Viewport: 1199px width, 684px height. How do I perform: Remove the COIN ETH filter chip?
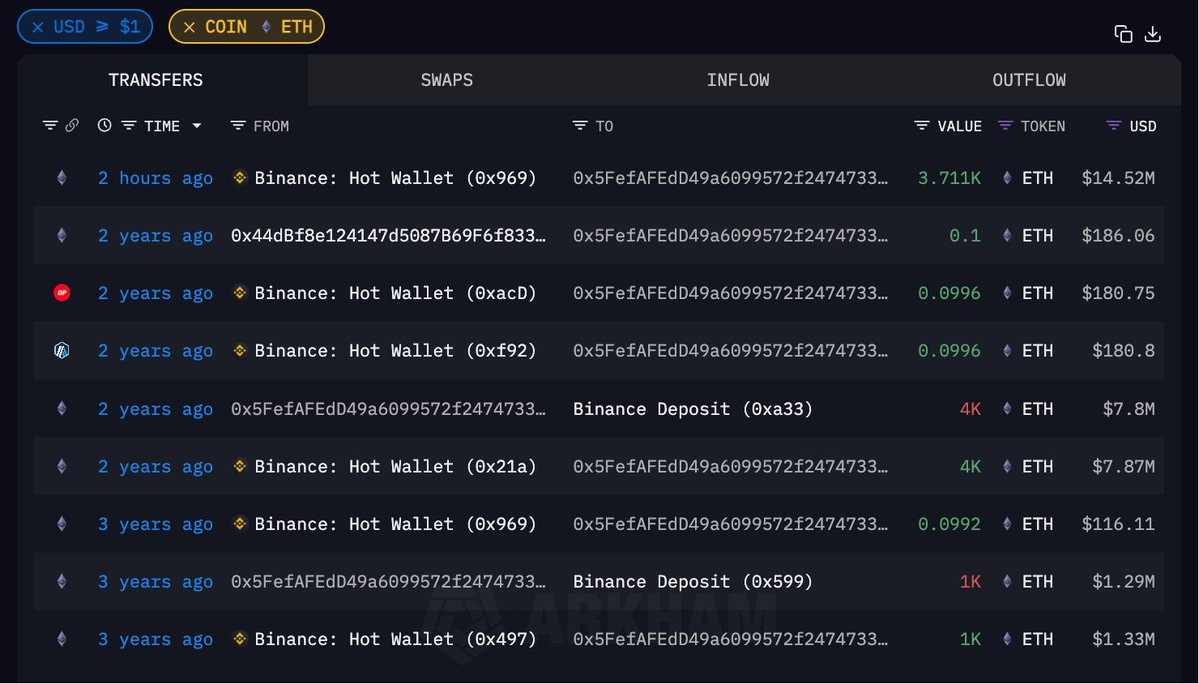tap(190, 28)
